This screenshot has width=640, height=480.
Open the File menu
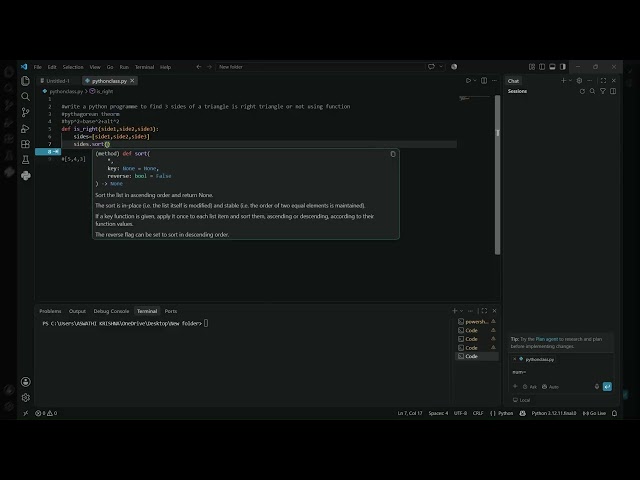coord(38,67)
